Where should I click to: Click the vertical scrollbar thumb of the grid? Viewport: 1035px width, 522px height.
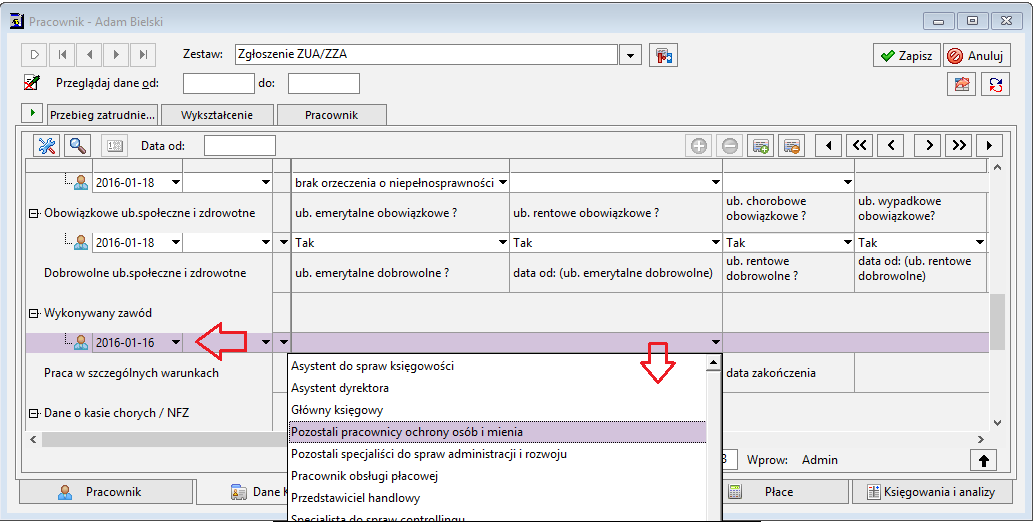997,321
